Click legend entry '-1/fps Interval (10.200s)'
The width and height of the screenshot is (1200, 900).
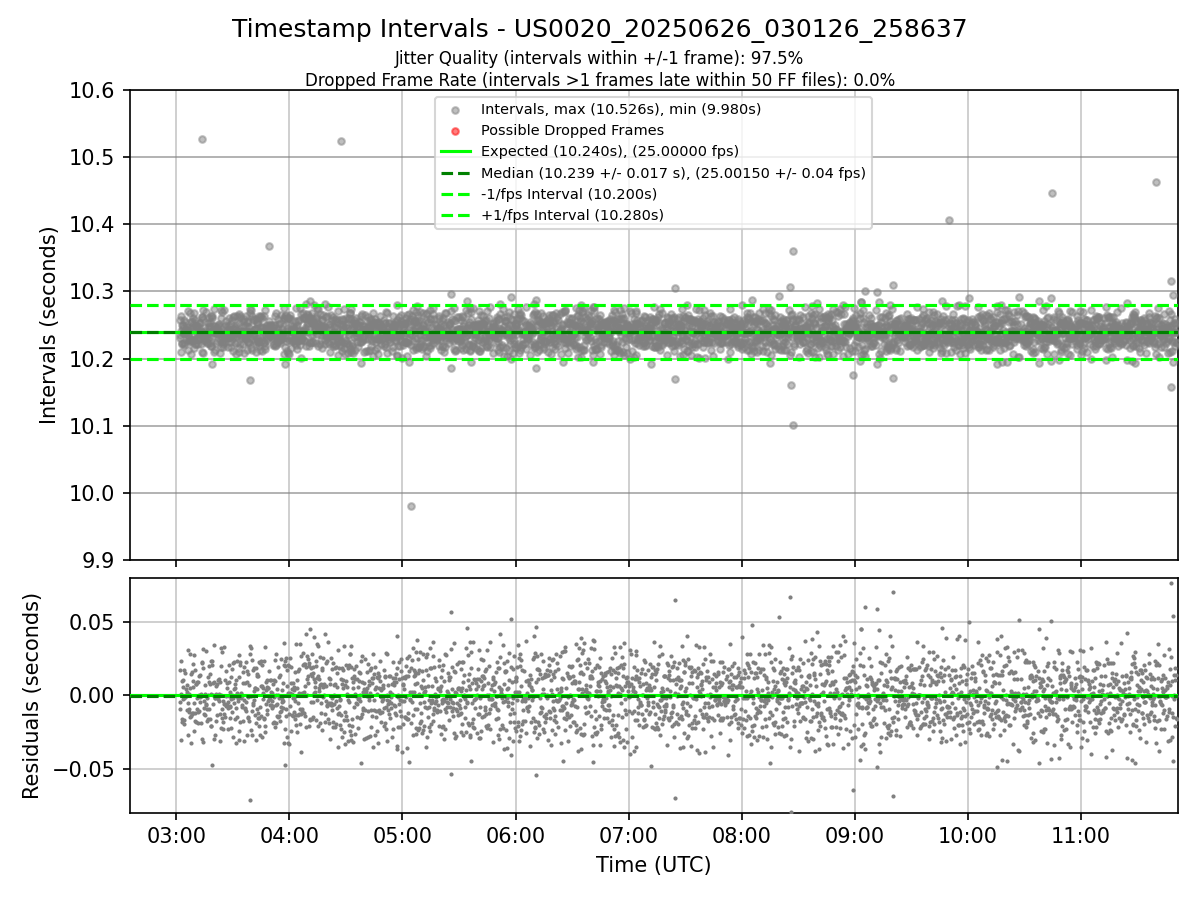coord(569,194)
